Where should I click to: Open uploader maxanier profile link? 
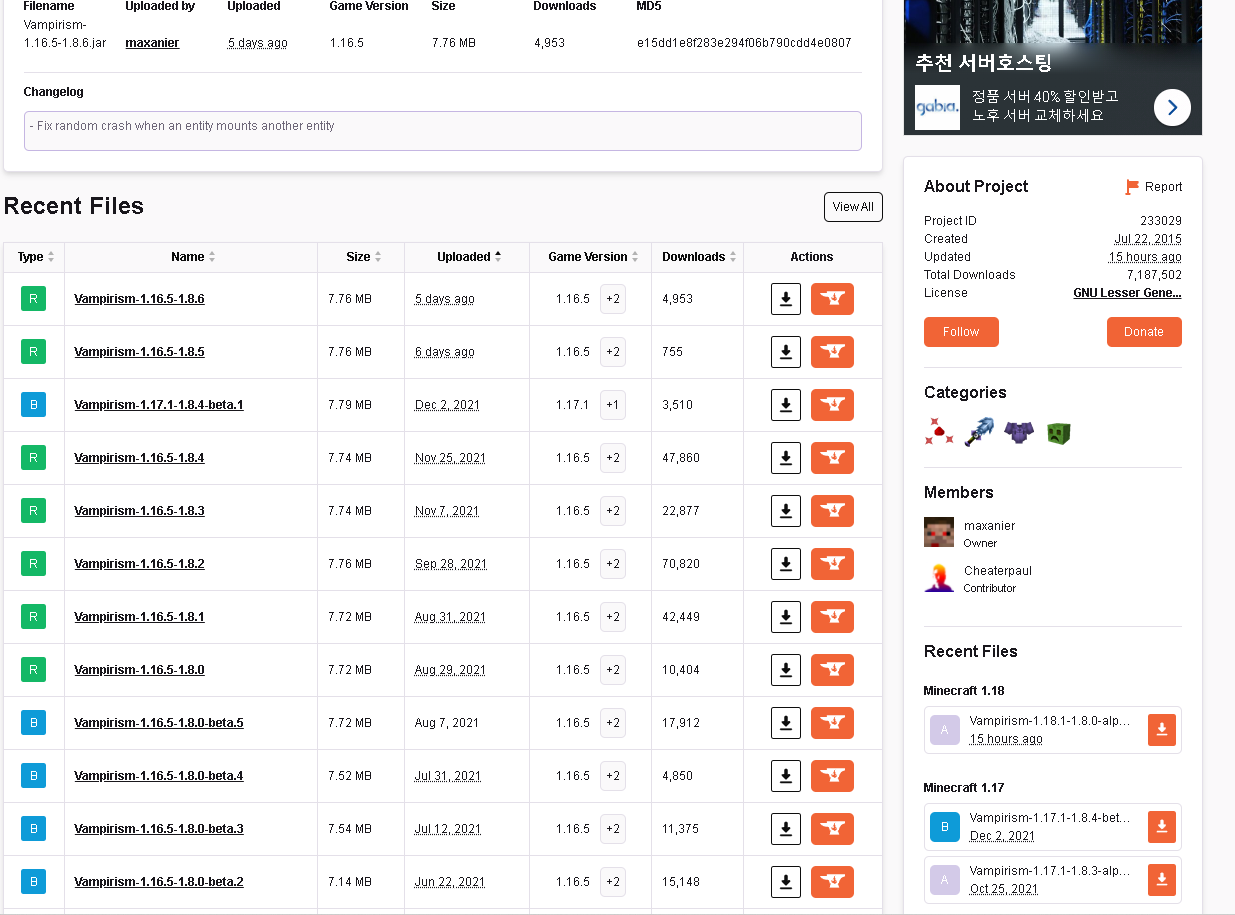(x=152, y=43)
